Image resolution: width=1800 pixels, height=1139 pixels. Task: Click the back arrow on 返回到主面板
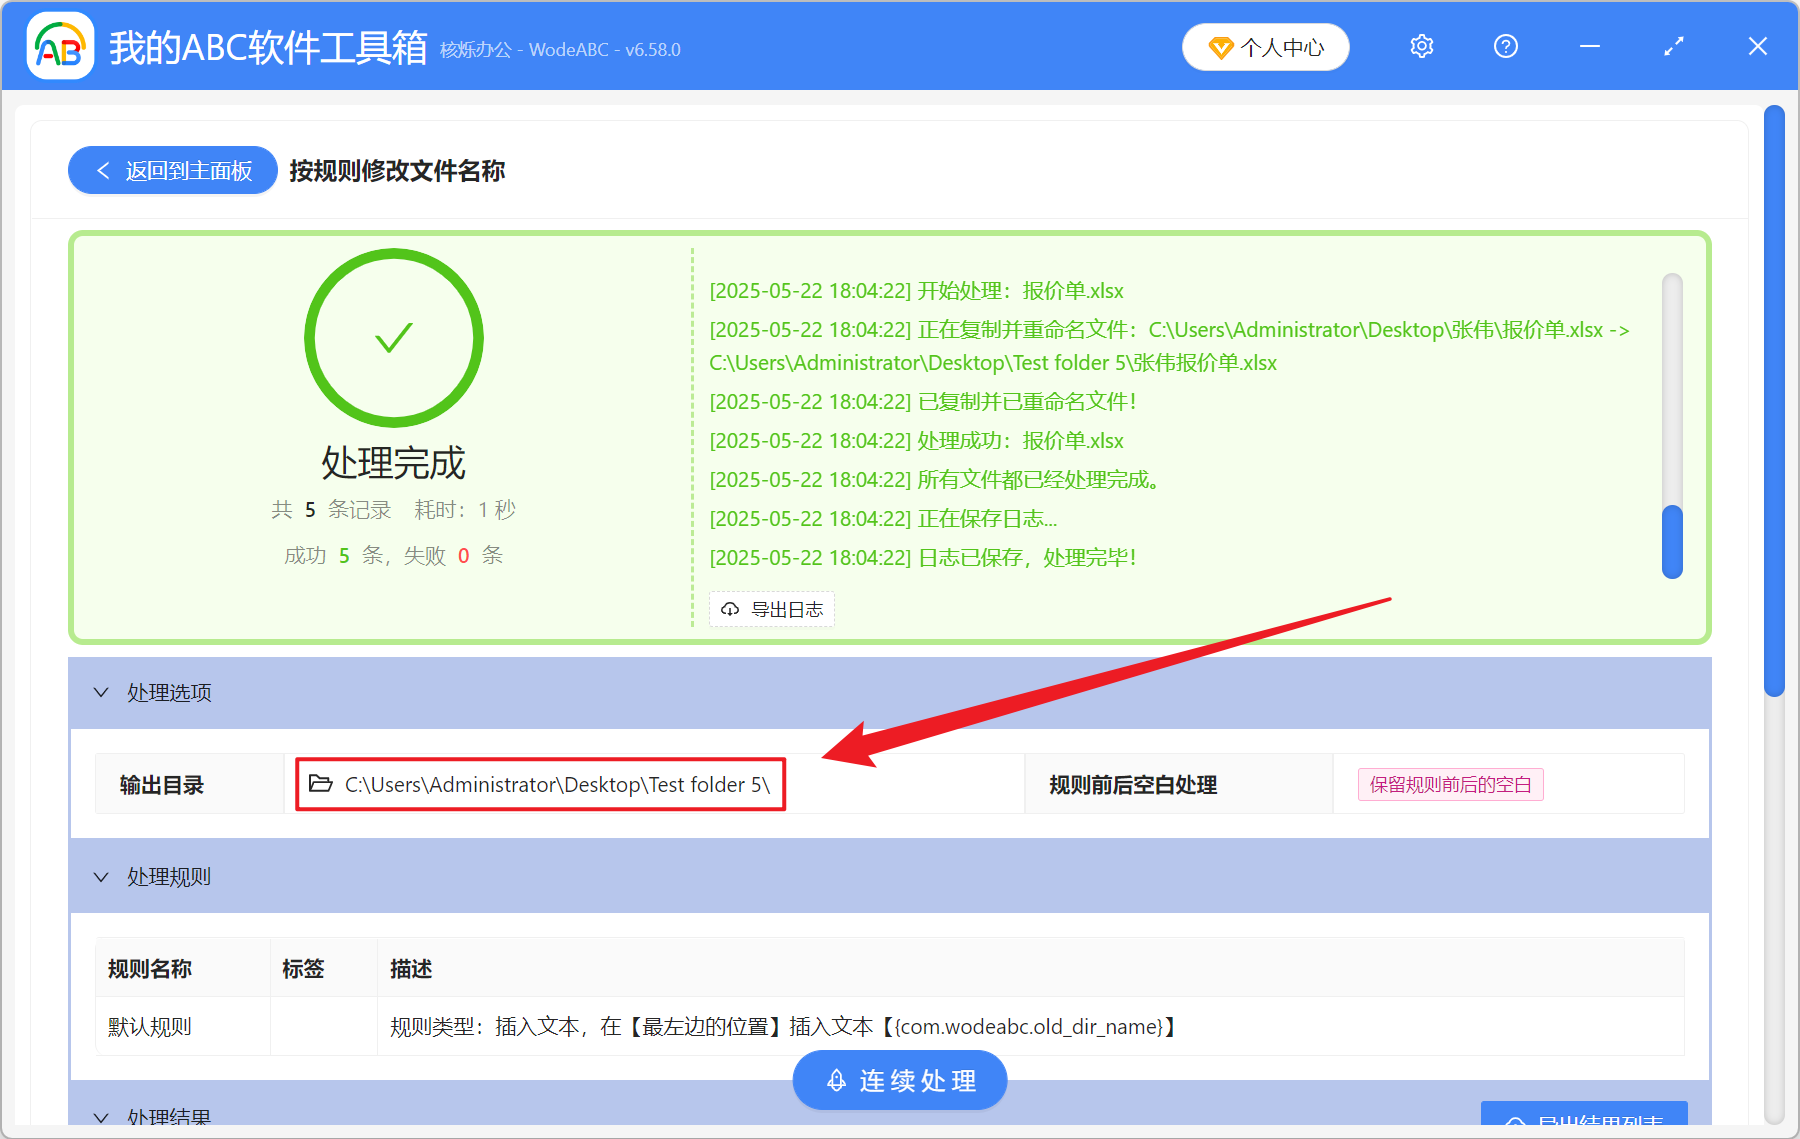pyautogui.click(x=103, y=170)
